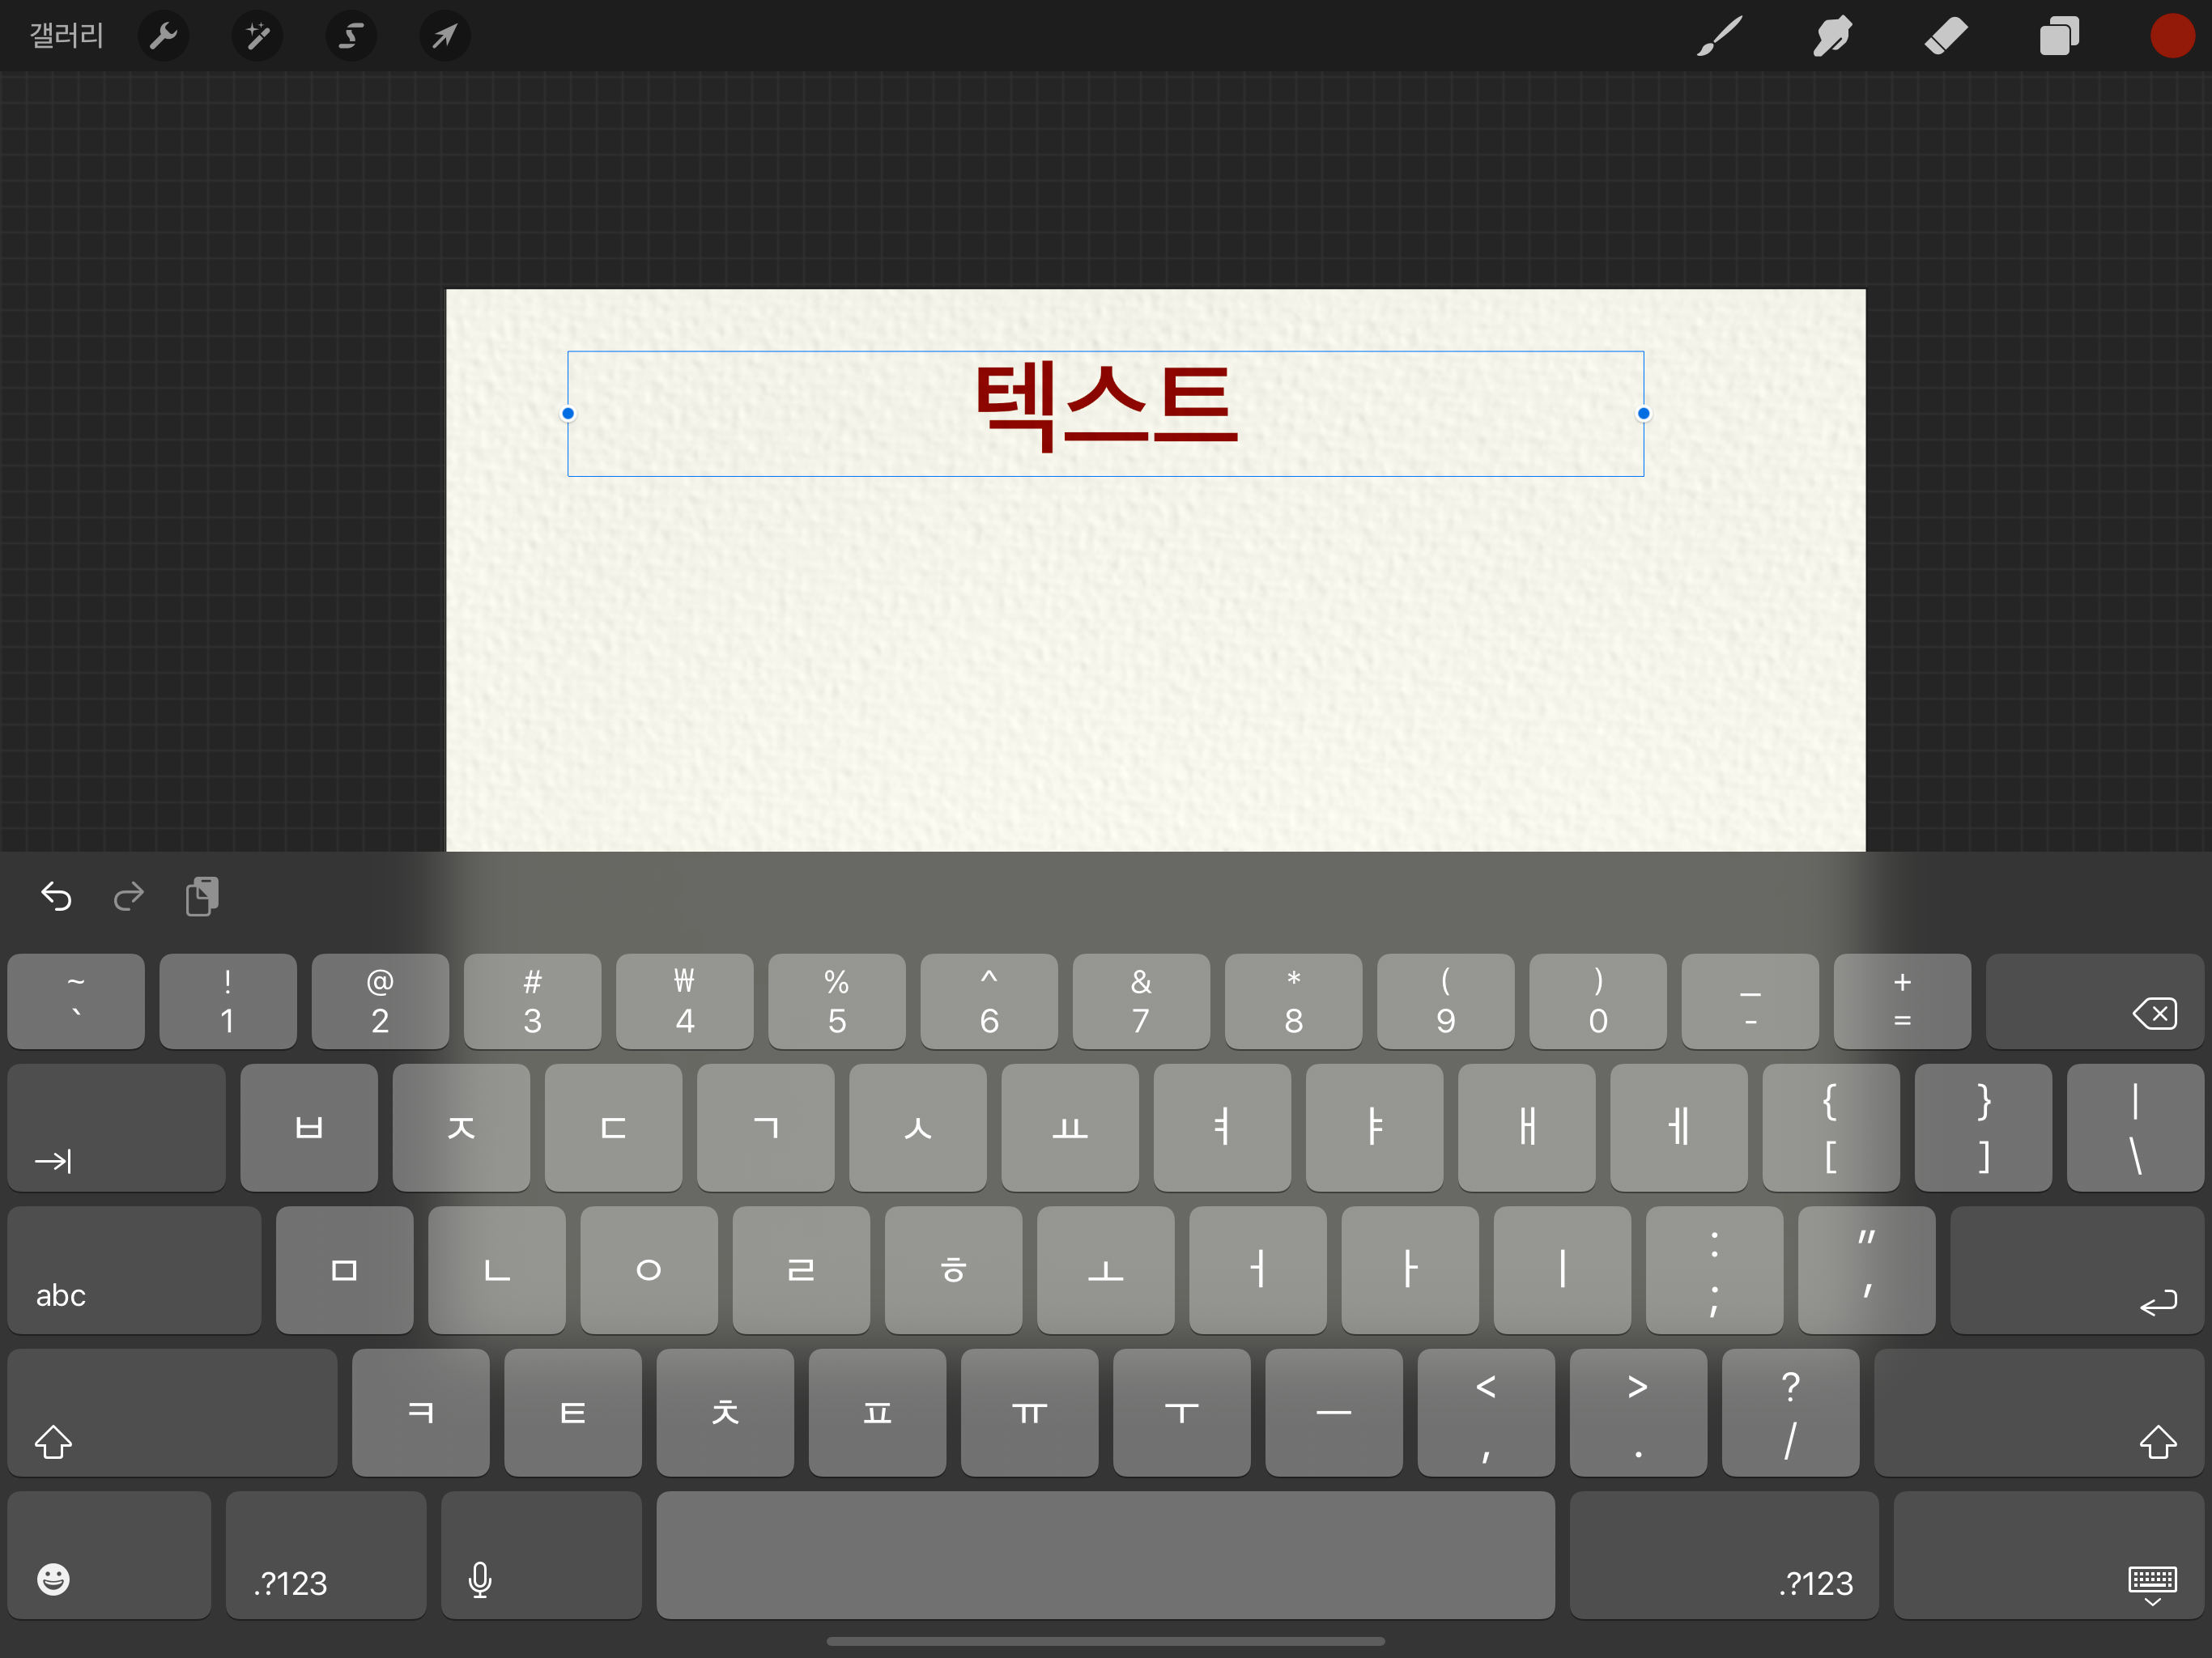Screen dimensions: 2212x1658
Task: Switch keyboard to abc layout
Action: coord(135,1270)
